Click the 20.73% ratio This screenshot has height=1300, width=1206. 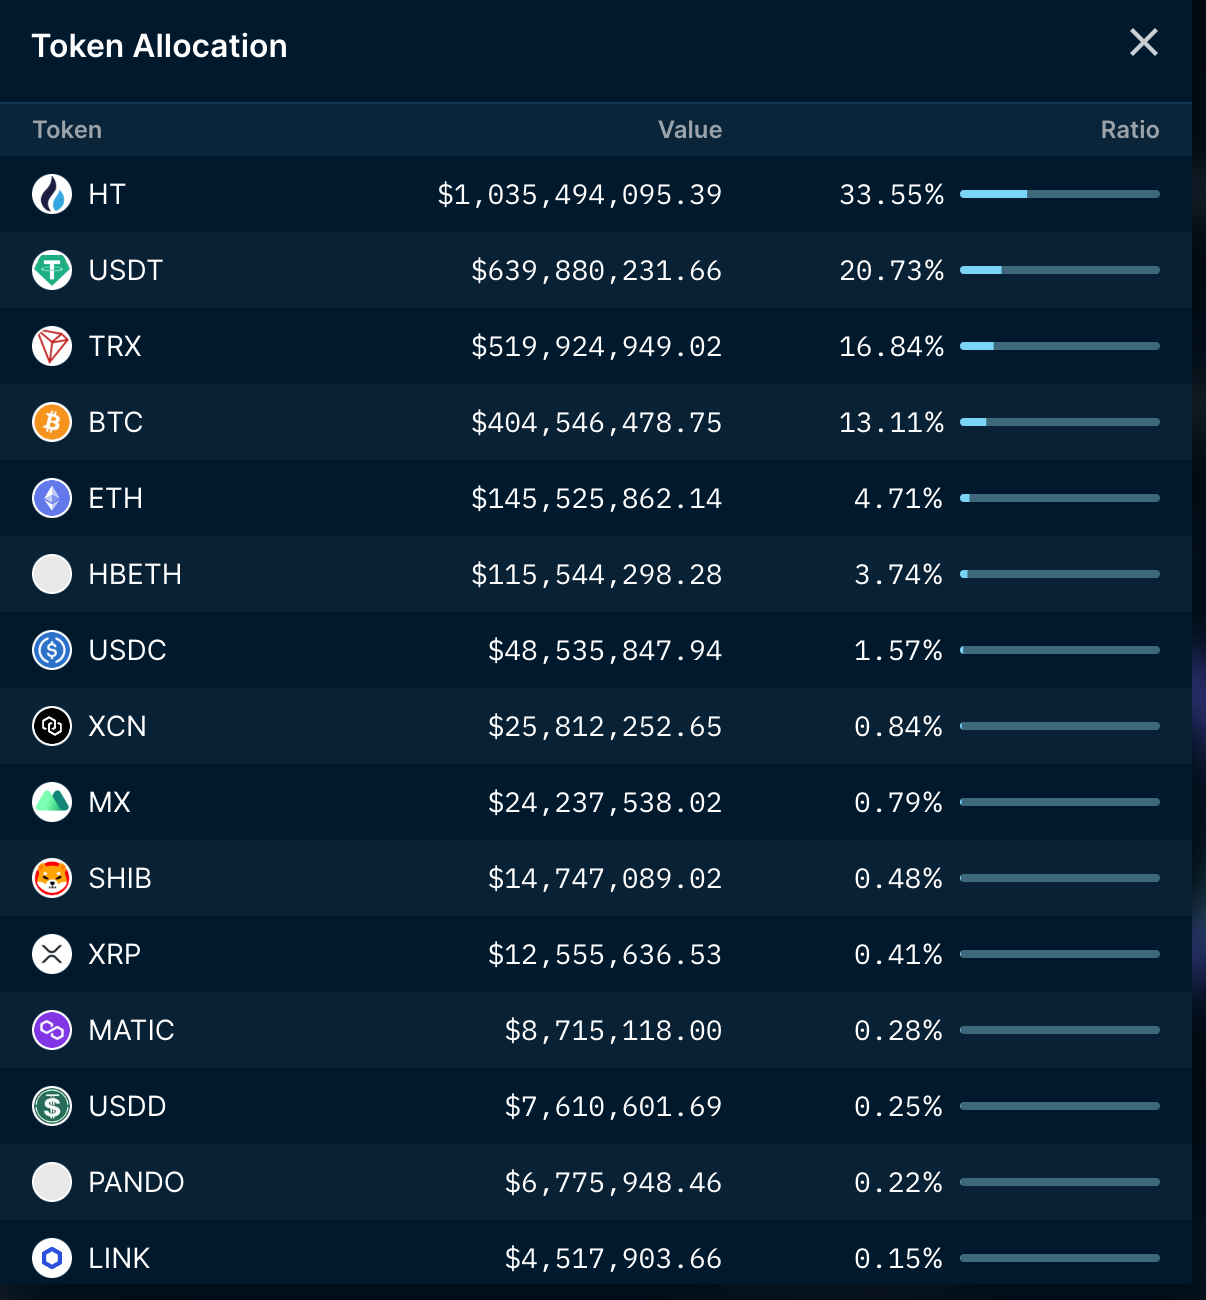coord(892,270)
